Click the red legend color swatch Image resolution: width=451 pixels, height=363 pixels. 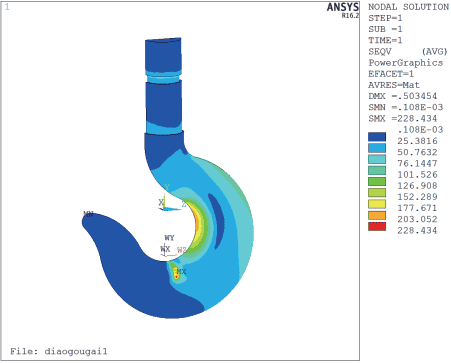[377, 227]
